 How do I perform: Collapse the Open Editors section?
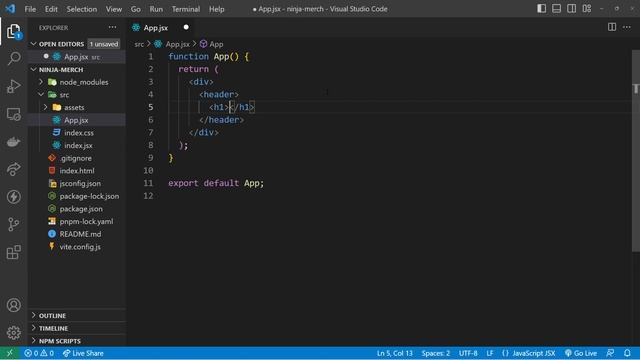coord(34,44)
